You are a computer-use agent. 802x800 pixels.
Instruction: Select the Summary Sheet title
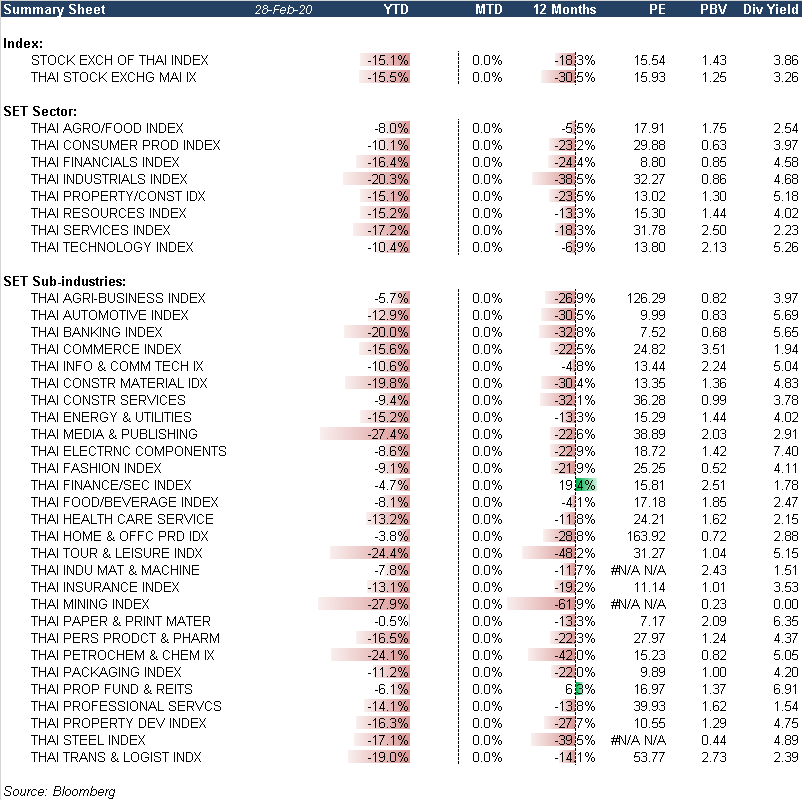click(x=54, y=9)
